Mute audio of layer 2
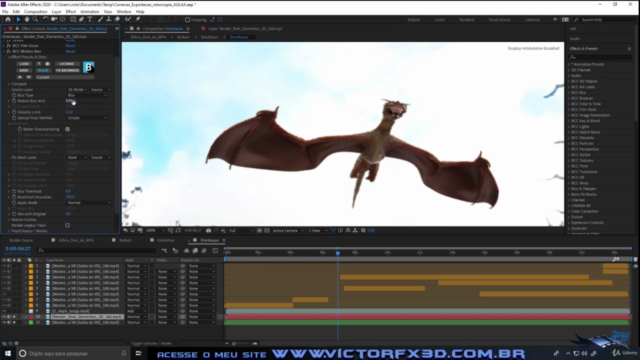Screen dimensions: 640x360 9,271
